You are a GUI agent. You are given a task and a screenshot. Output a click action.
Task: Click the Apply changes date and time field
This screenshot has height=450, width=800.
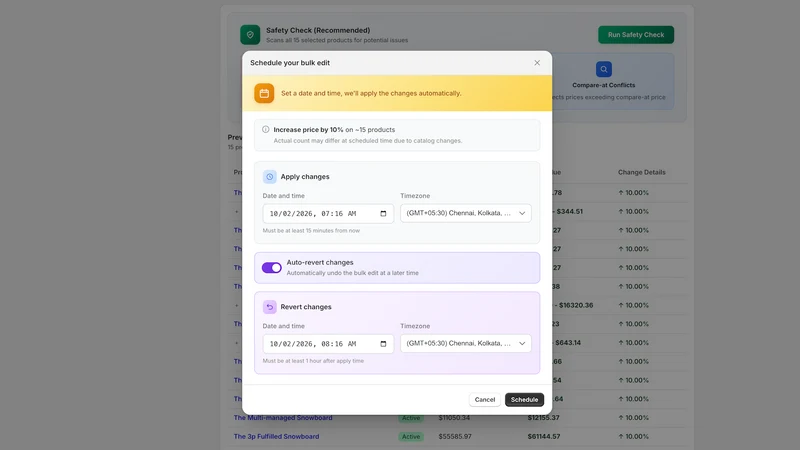[x=328, y=213]
